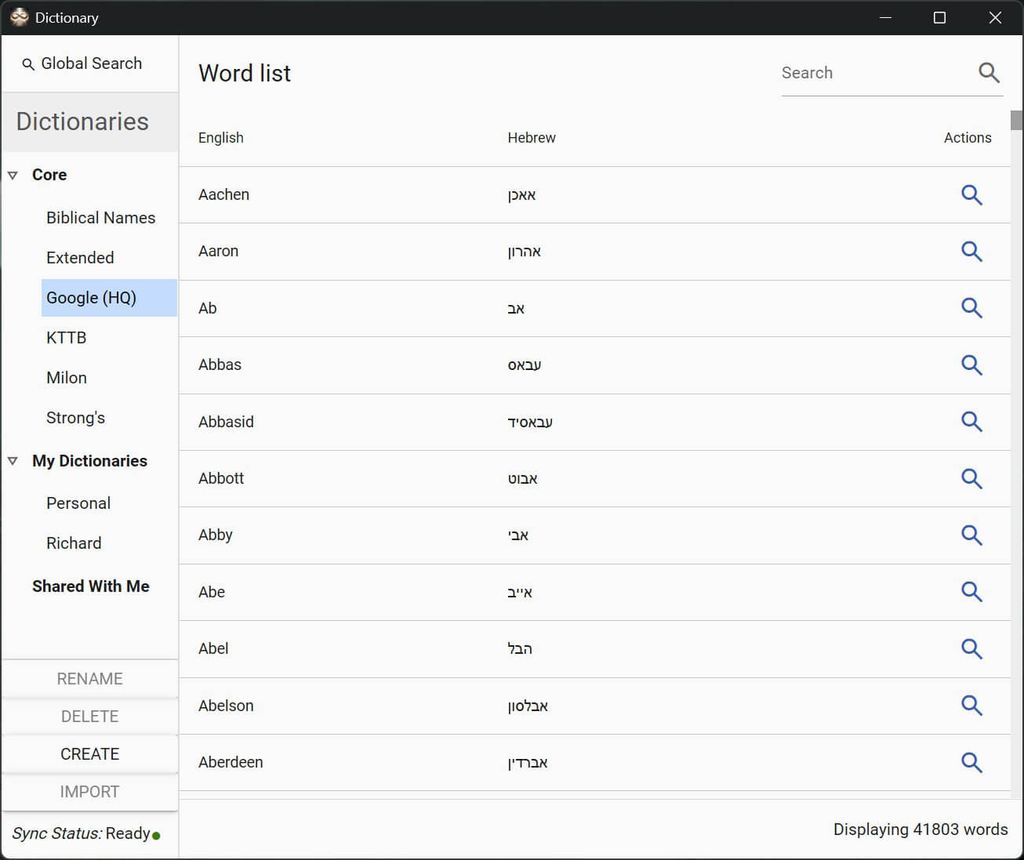Click the Abby row magnifier icon
This screenshot has width=1024, height=860.
971,535
